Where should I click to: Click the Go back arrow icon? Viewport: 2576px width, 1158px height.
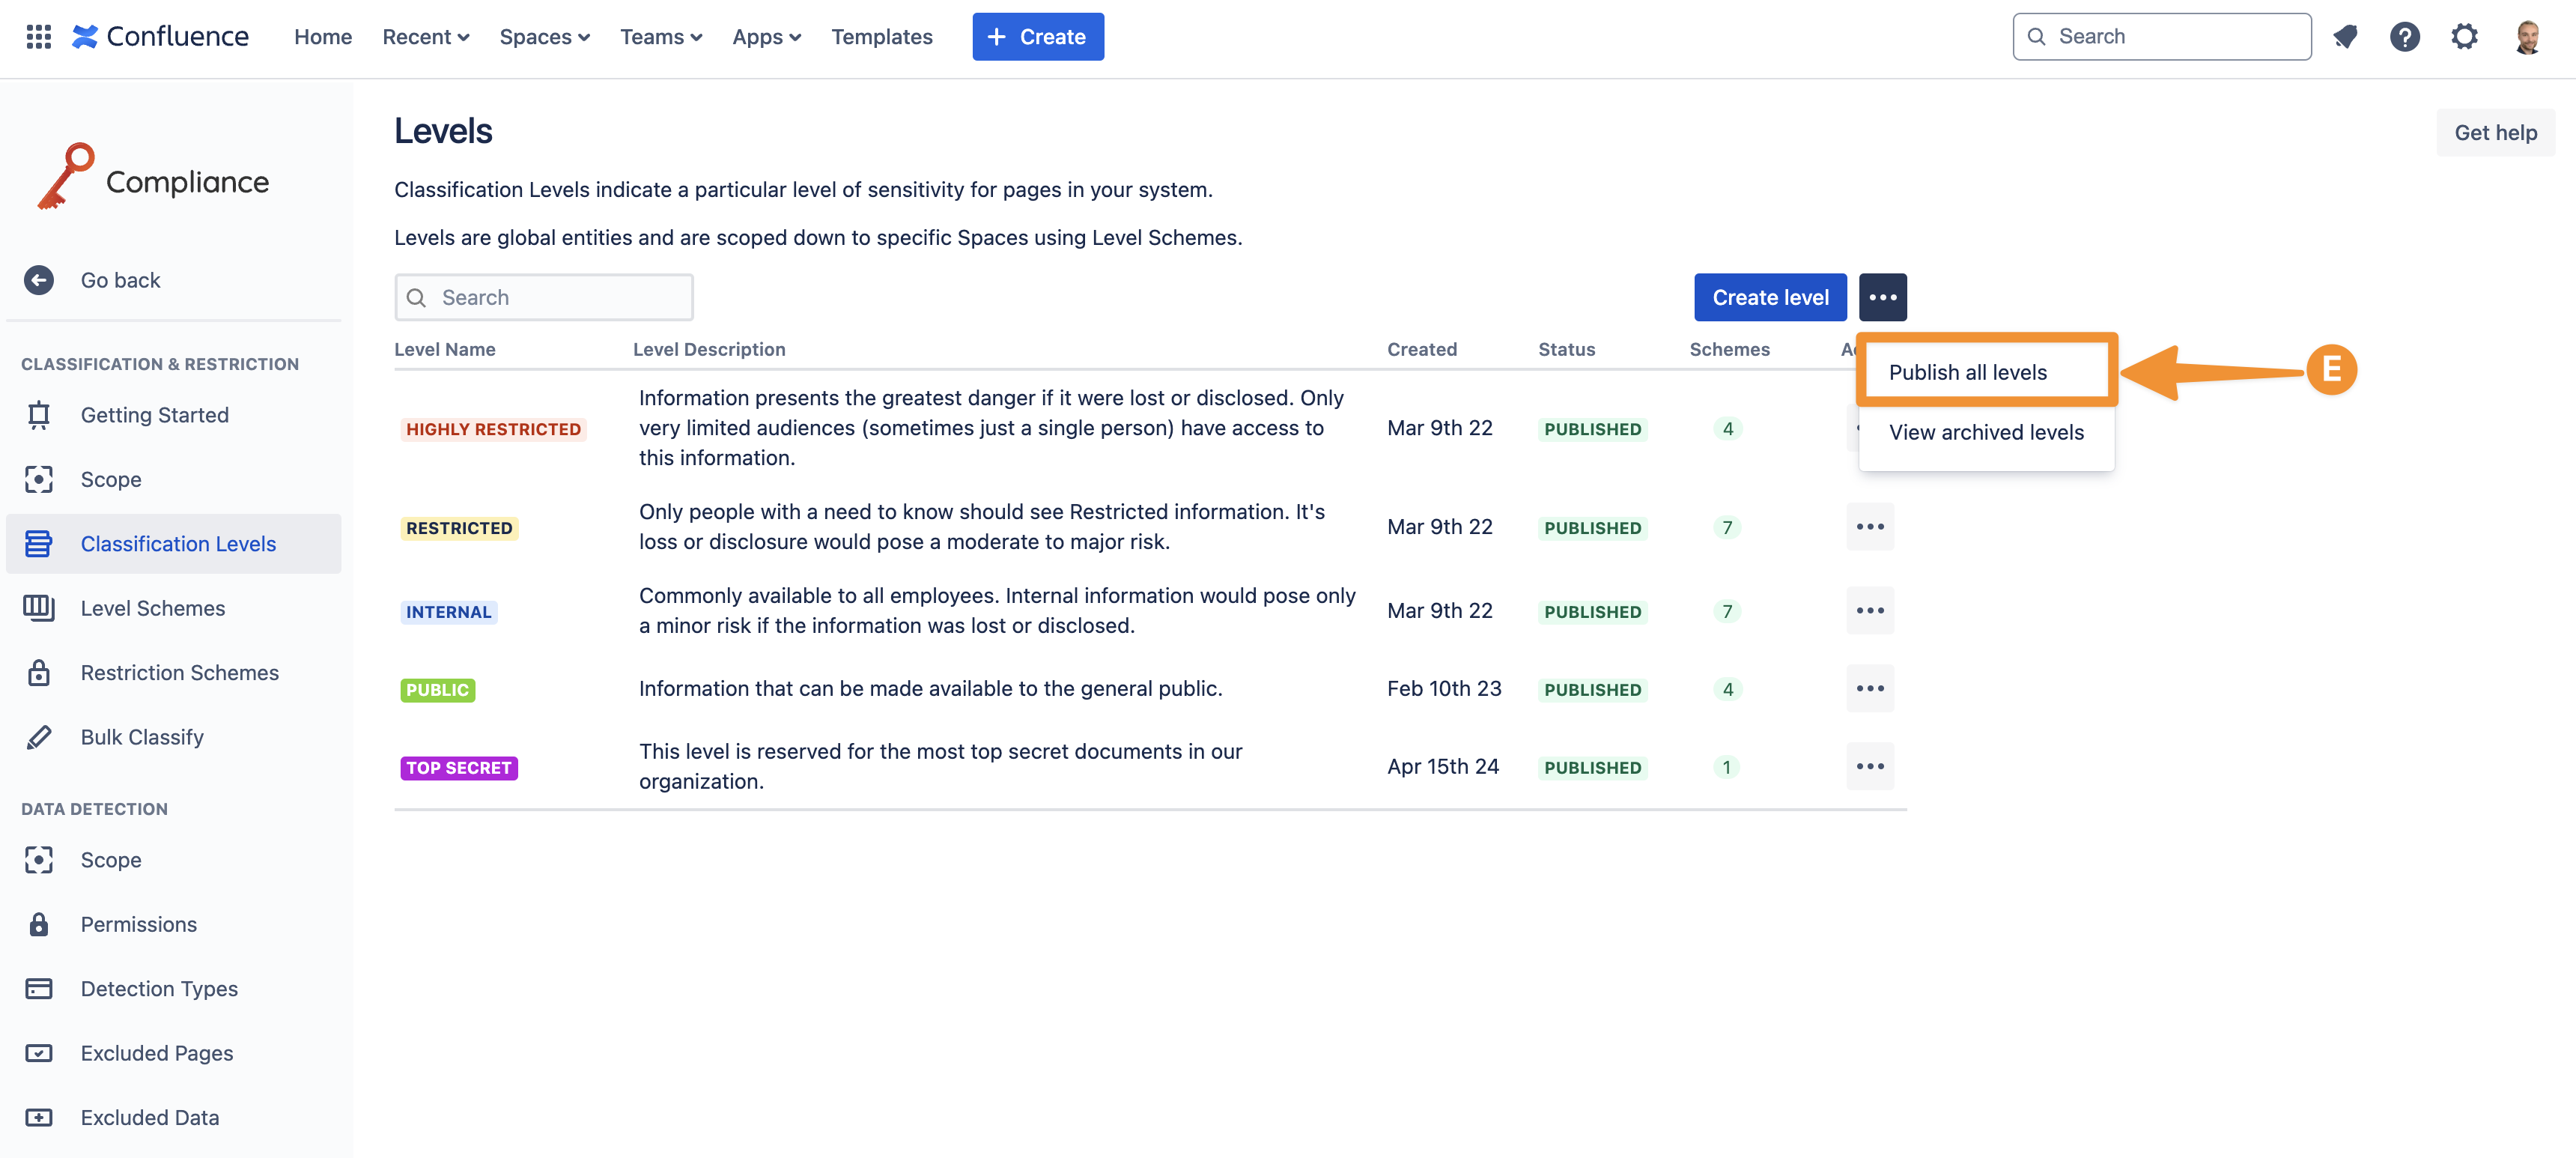pos(39,280)
